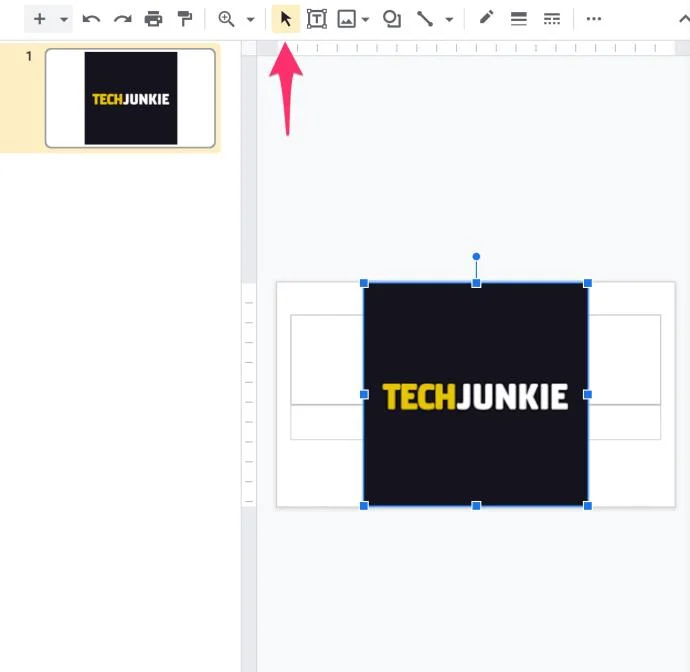Expand the line type dropdown arrow
The width and height of the screenshot is (690, 672).
[449, 19]
